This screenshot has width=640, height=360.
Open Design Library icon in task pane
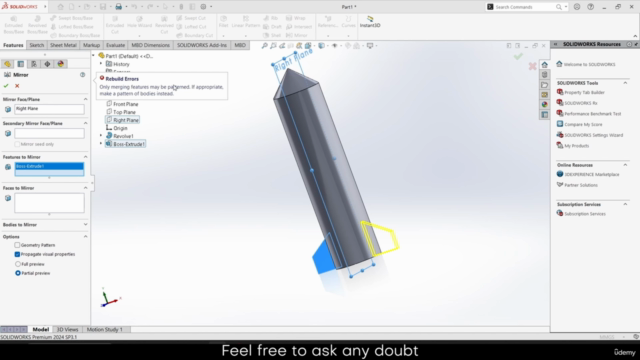[544, 75]
